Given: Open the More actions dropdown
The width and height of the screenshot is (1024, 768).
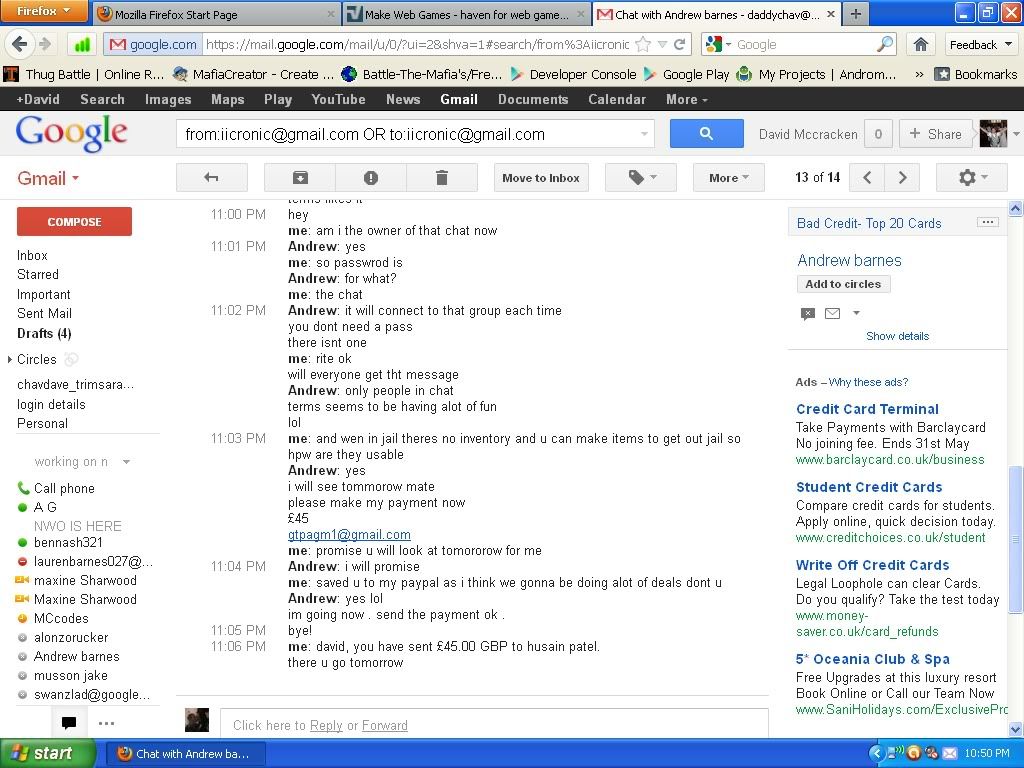Looking at the screenshot, I should point(728,178).
